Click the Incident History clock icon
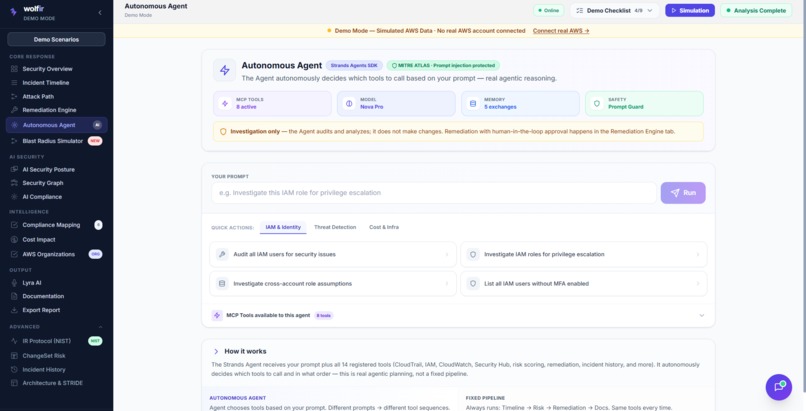This screenshot has height=411, width=806. (14, 369)
